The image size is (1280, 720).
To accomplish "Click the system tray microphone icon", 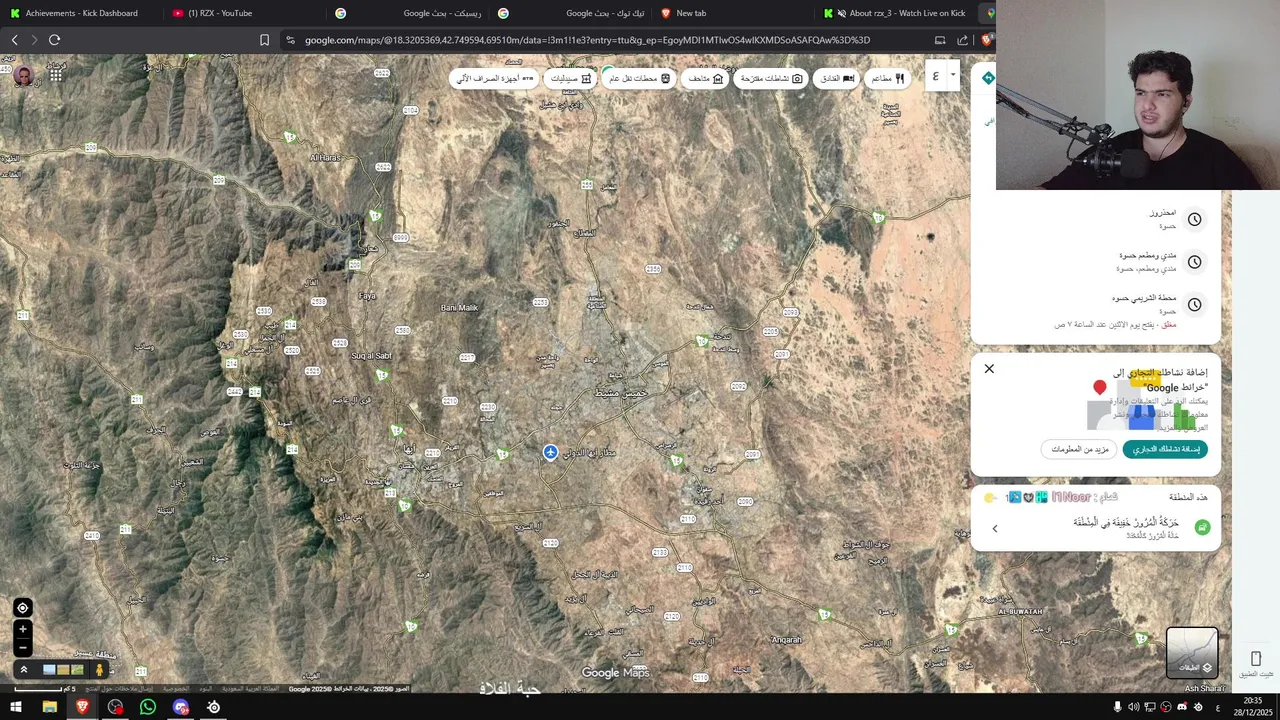I will click(1118, 707).
